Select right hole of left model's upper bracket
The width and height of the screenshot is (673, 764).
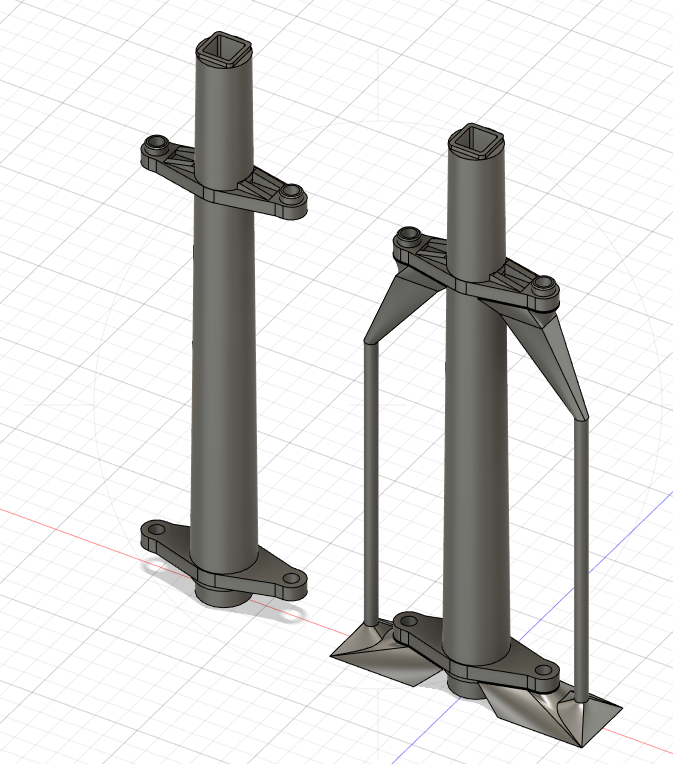click(x=290, y=191)
